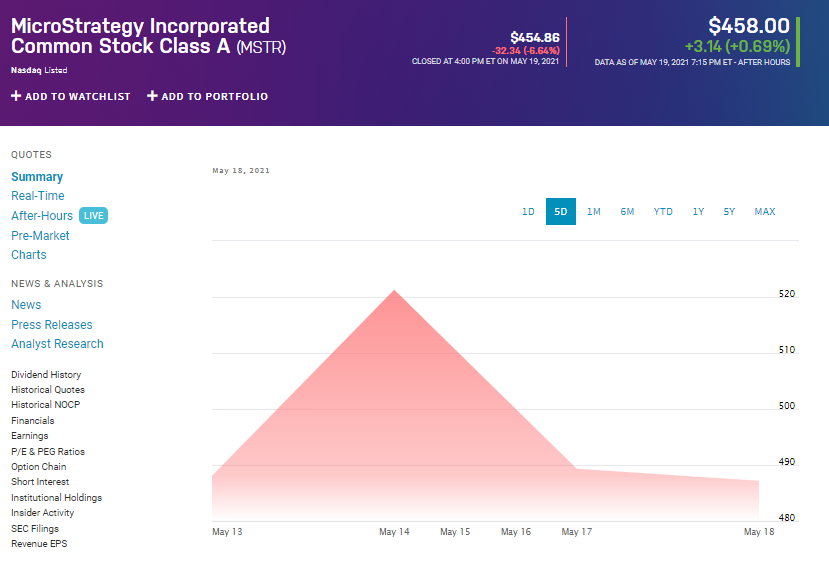Switch the chart to 1M range
Viewport: 829px width, 566px height.
594,211
